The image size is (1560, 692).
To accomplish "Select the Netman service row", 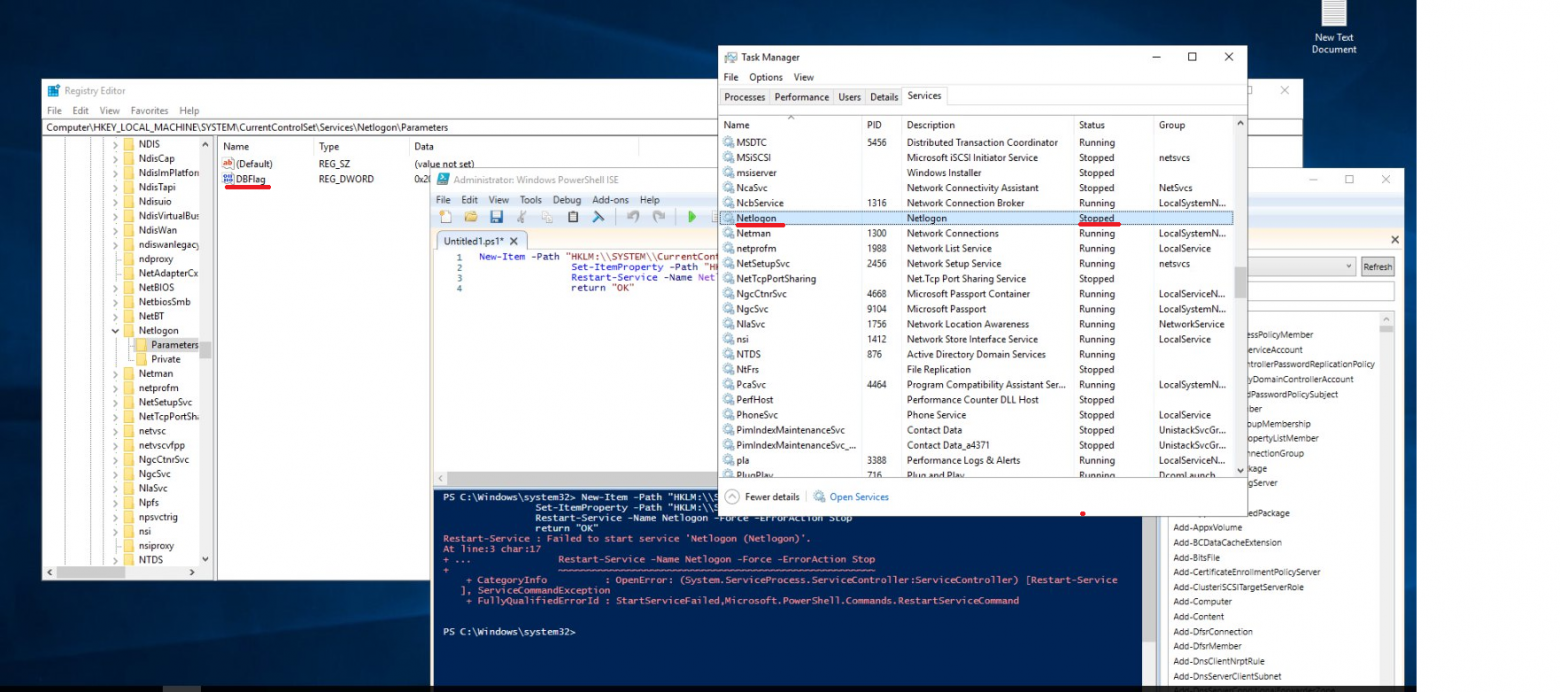I will (x=977, y=233).
